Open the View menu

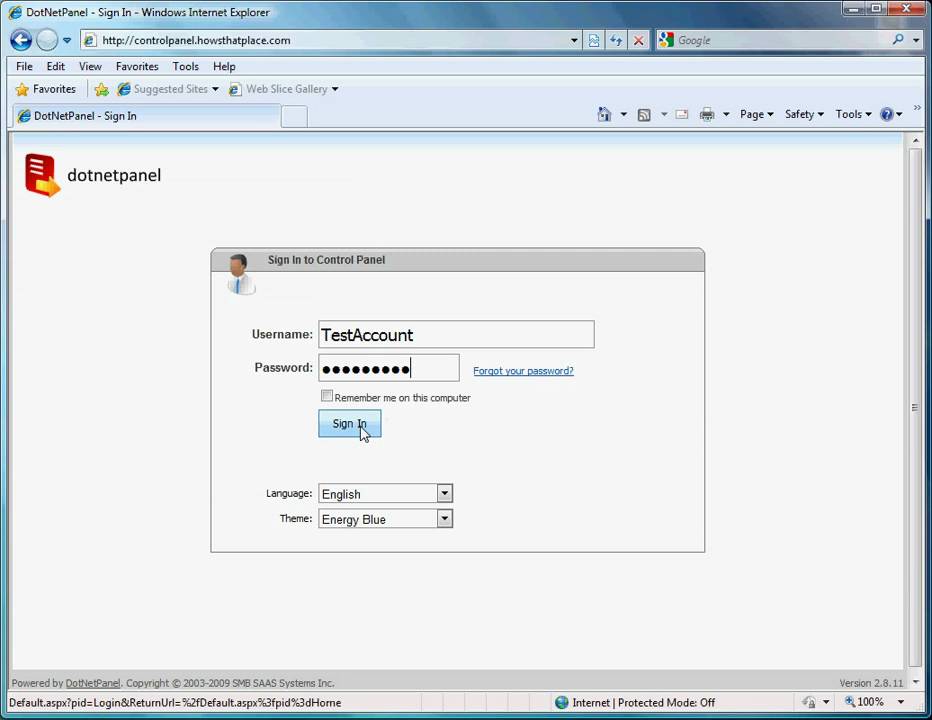(x=90, y=66)
